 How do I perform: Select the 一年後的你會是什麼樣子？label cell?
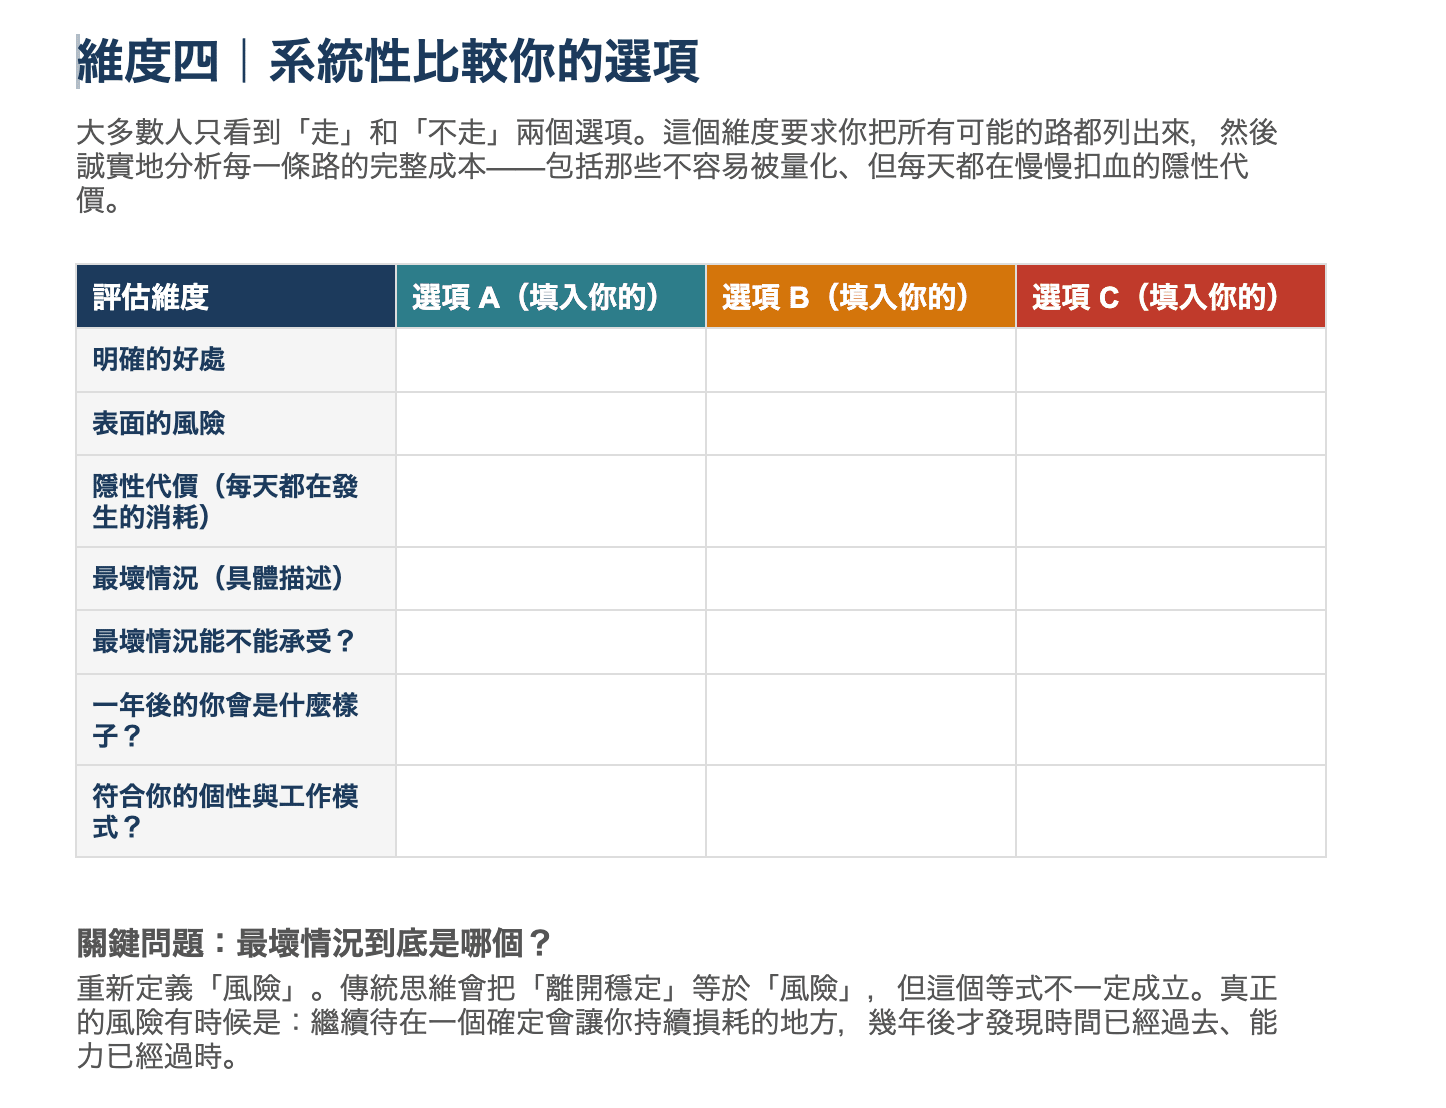click(235, 720)
